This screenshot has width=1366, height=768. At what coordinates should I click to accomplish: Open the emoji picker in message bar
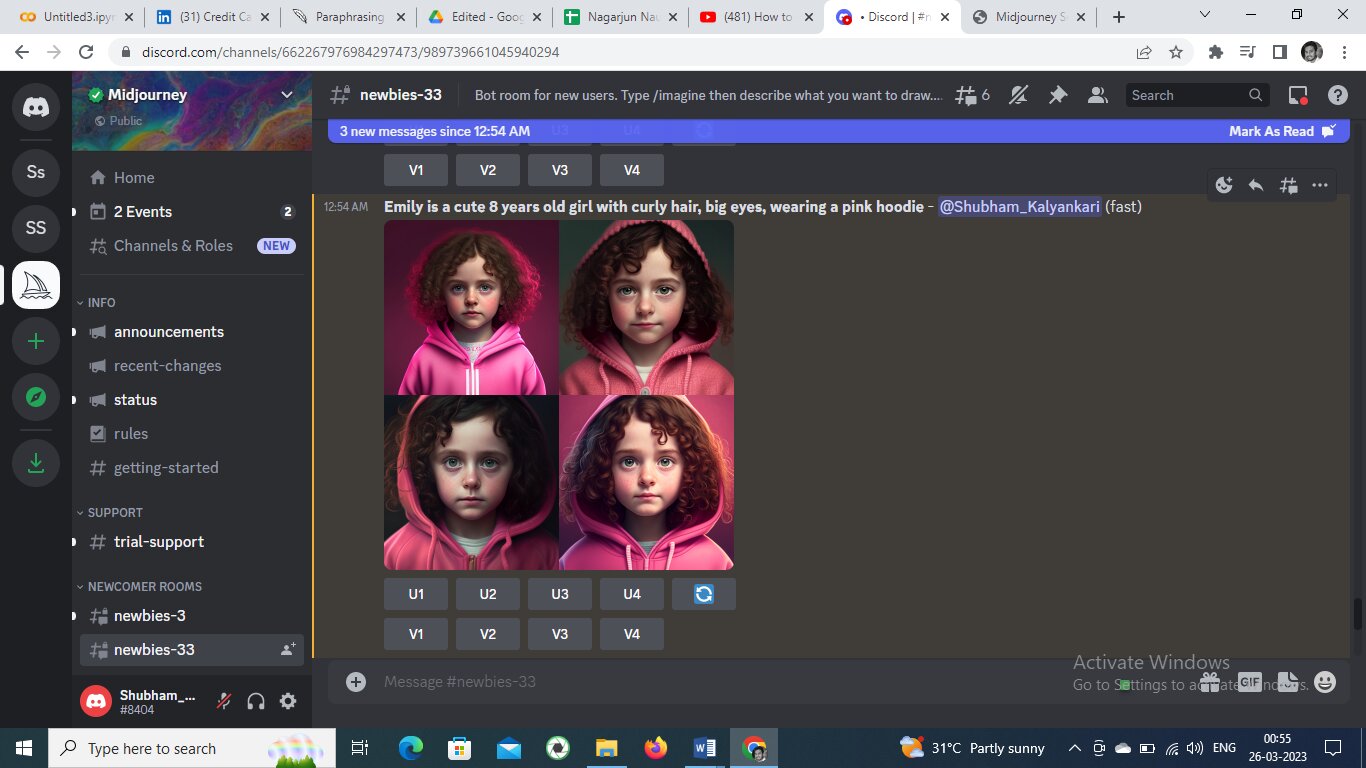pyautogui.click(x=1325, y=682)
